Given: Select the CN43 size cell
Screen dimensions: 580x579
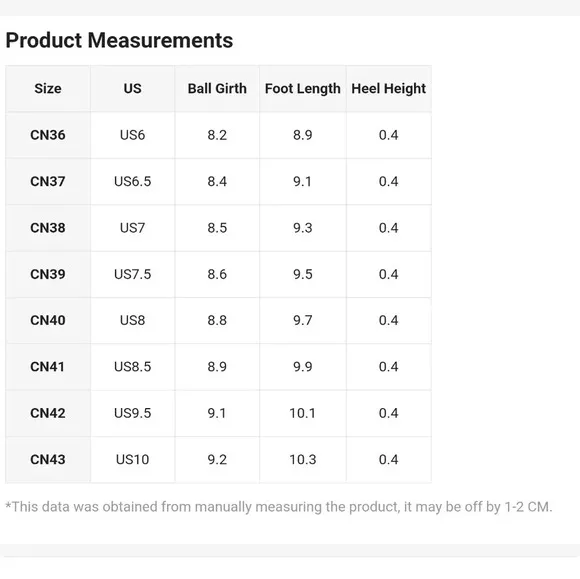Looking at the screenshot, I should coord(48,460).
